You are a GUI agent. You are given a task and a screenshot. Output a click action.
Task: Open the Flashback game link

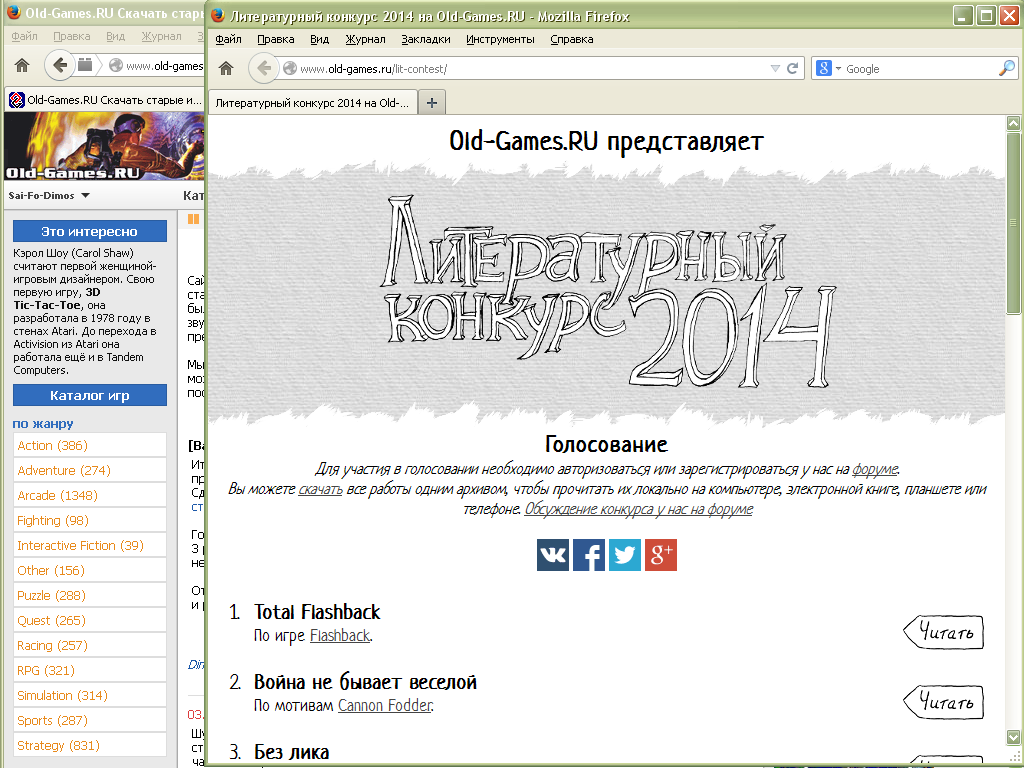click(340, 635)
